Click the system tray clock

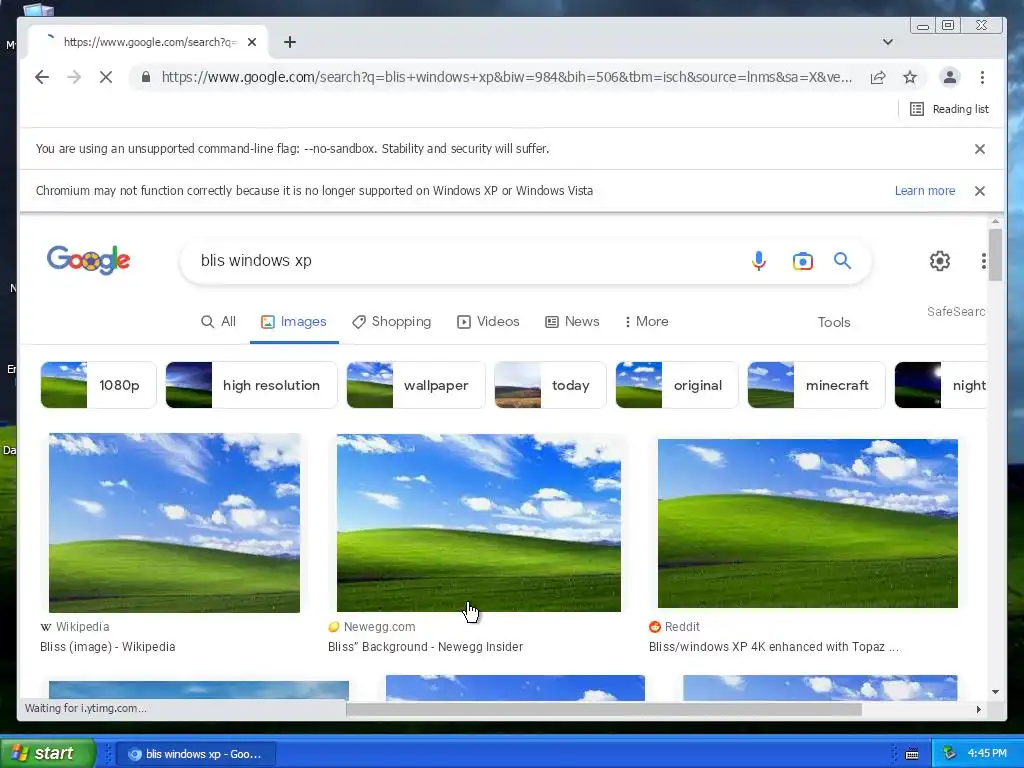point(987,753)
